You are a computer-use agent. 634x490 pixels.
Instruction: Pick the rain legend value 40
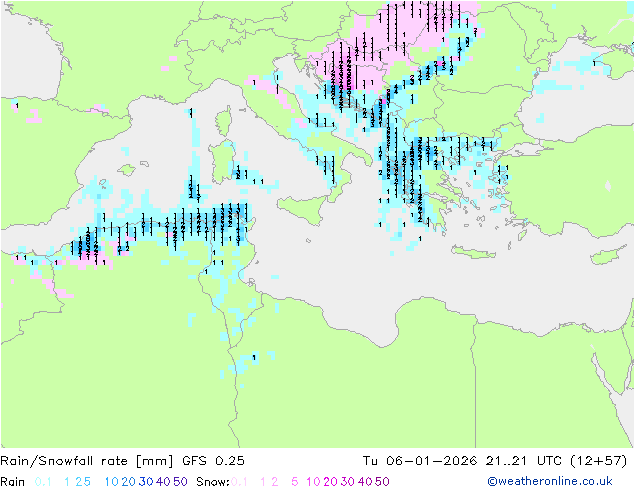click(x=163, y=482)
